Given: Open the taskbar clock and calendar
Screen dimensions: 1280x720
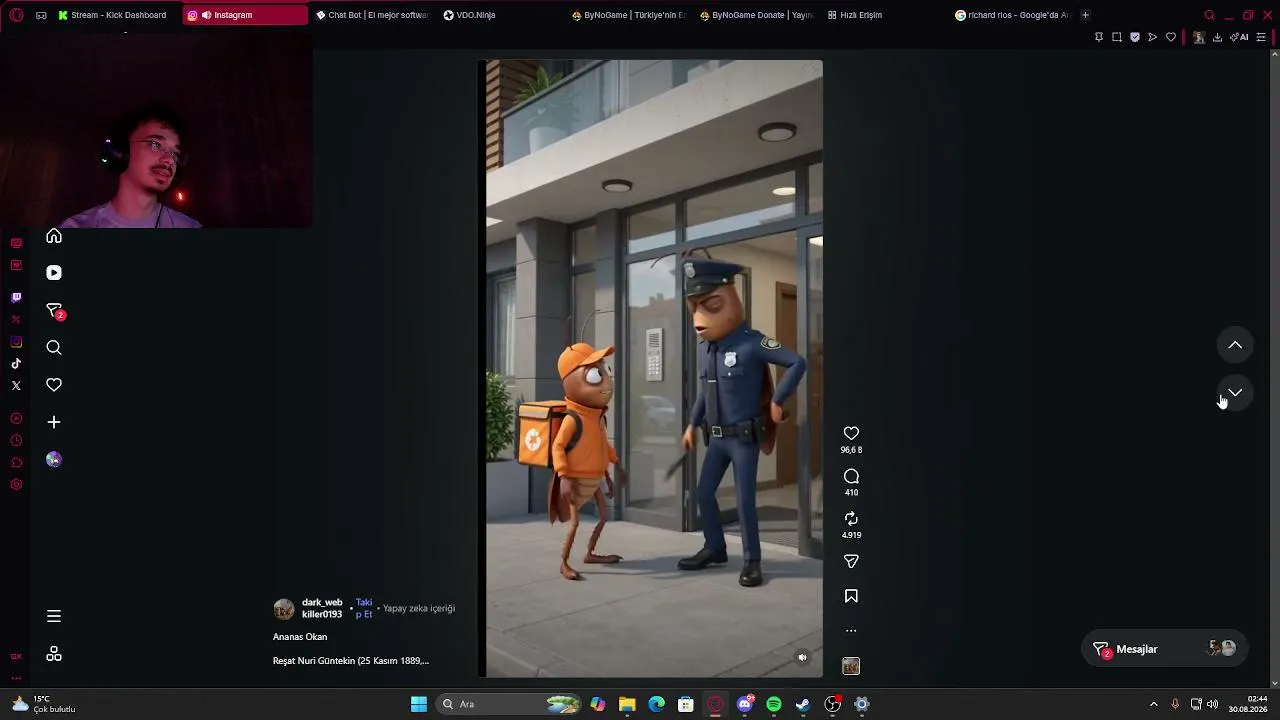Looking at the screenshot, I should (x=1249, y=704).
